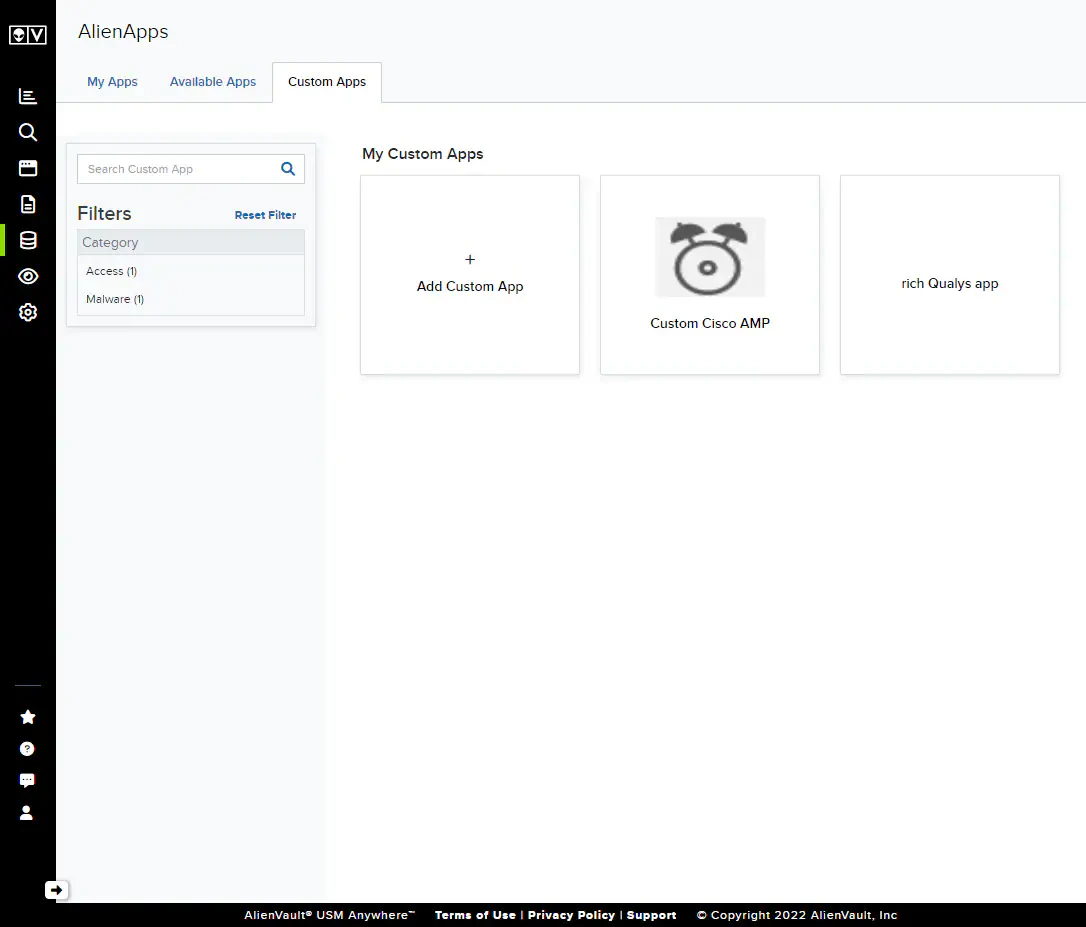This screenshot has width=1086, height=927.
Task: Click the Reset Filter link
Action: point(265,215)
